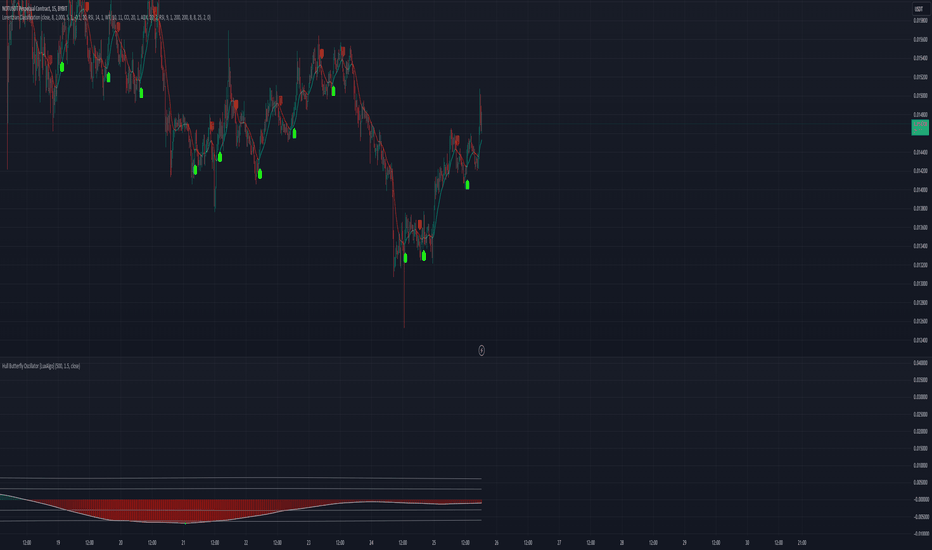Click the date label 30 on the time axis

point(747,543)
